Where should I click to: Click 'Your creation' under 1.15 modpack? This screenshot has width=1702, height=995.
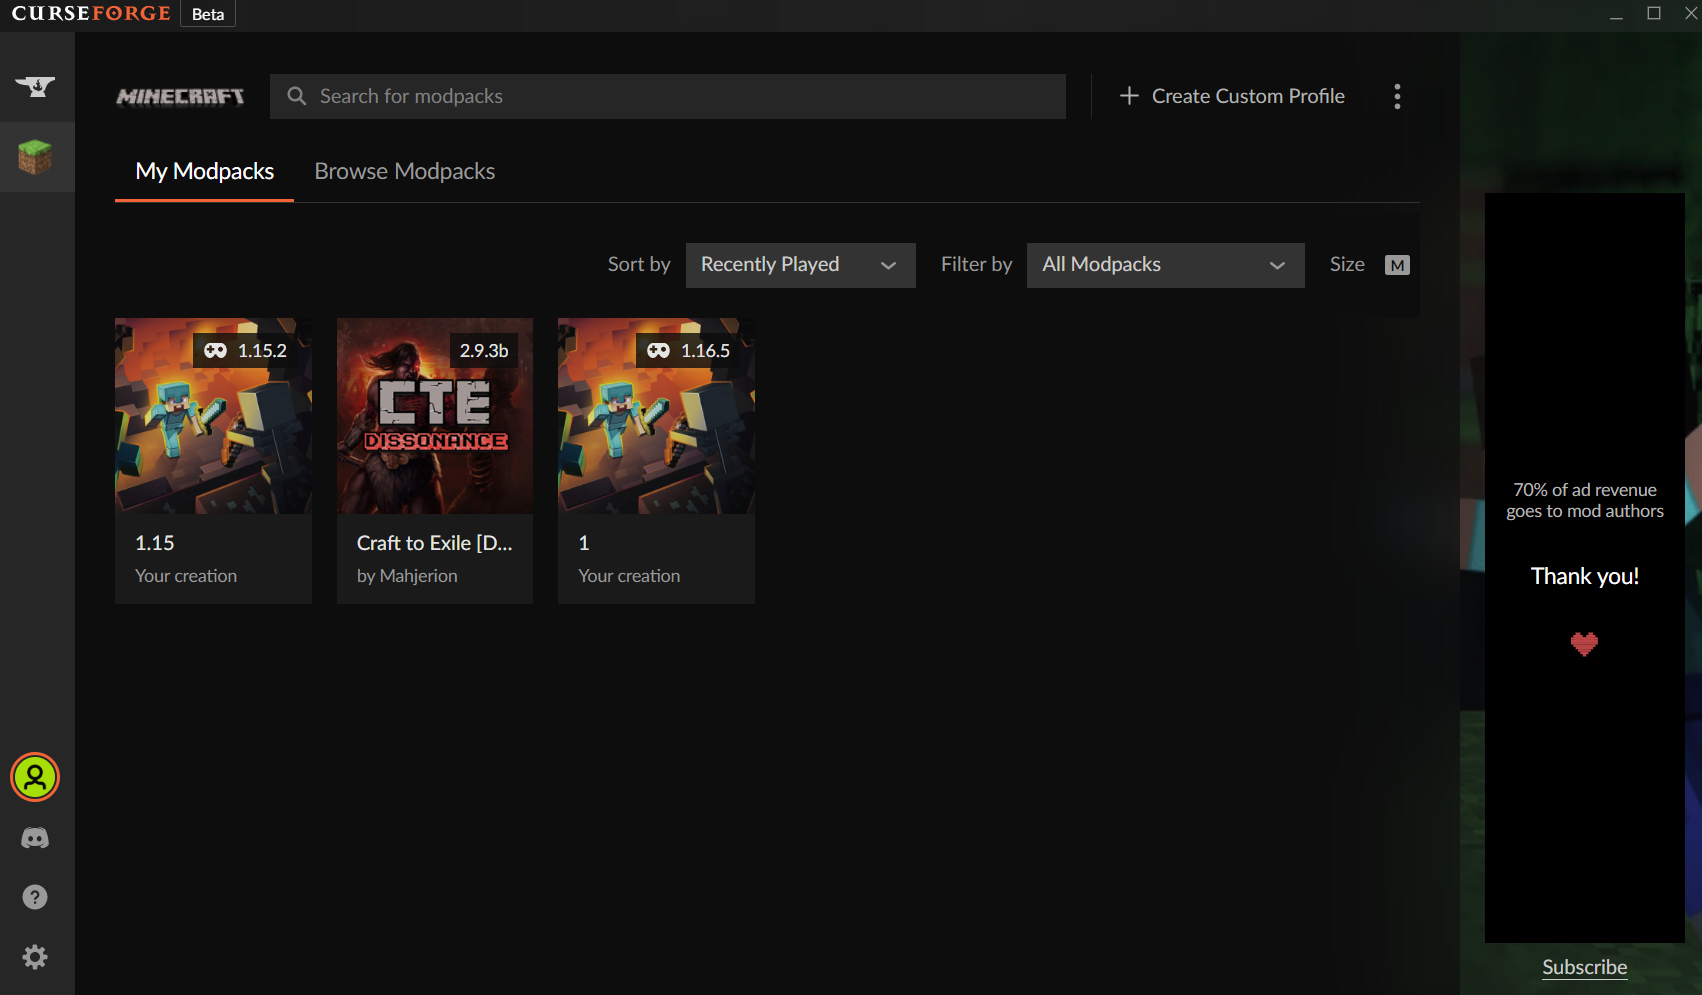[x=186, y=576]
